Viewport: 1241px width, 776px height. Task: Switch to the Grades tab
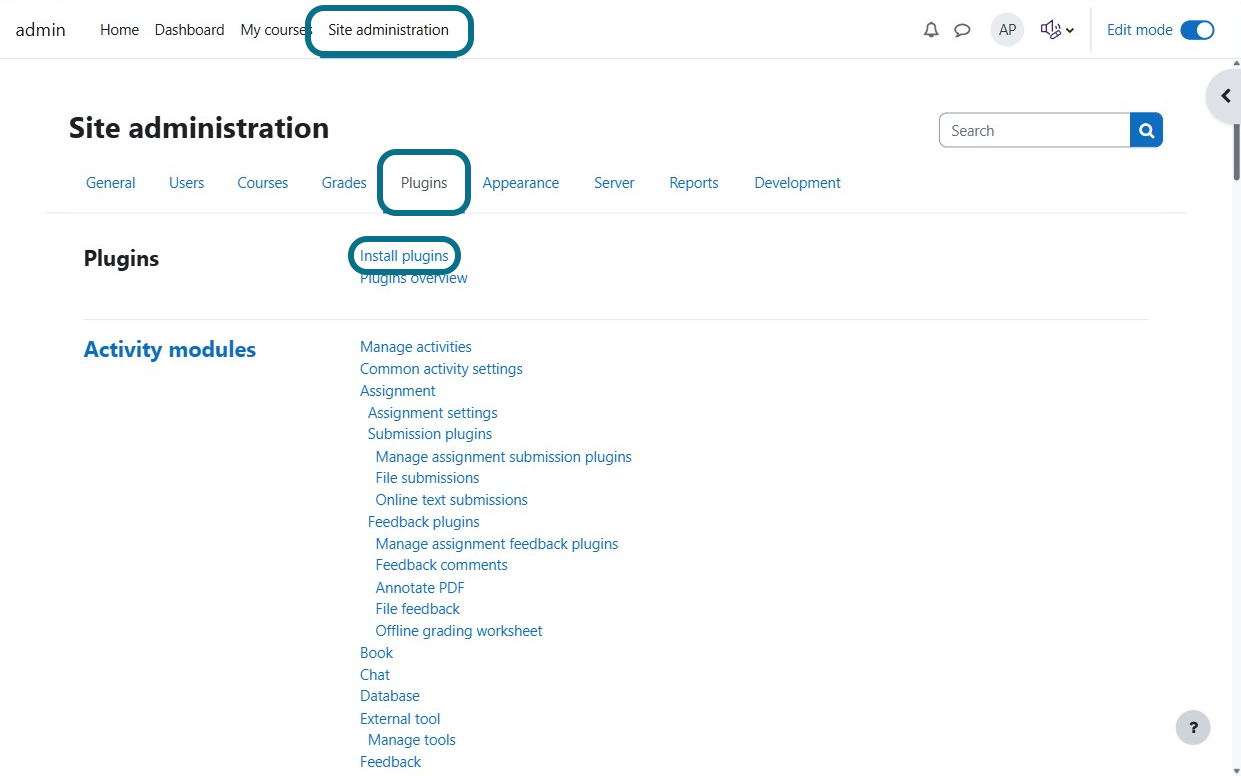pos(344,183)
